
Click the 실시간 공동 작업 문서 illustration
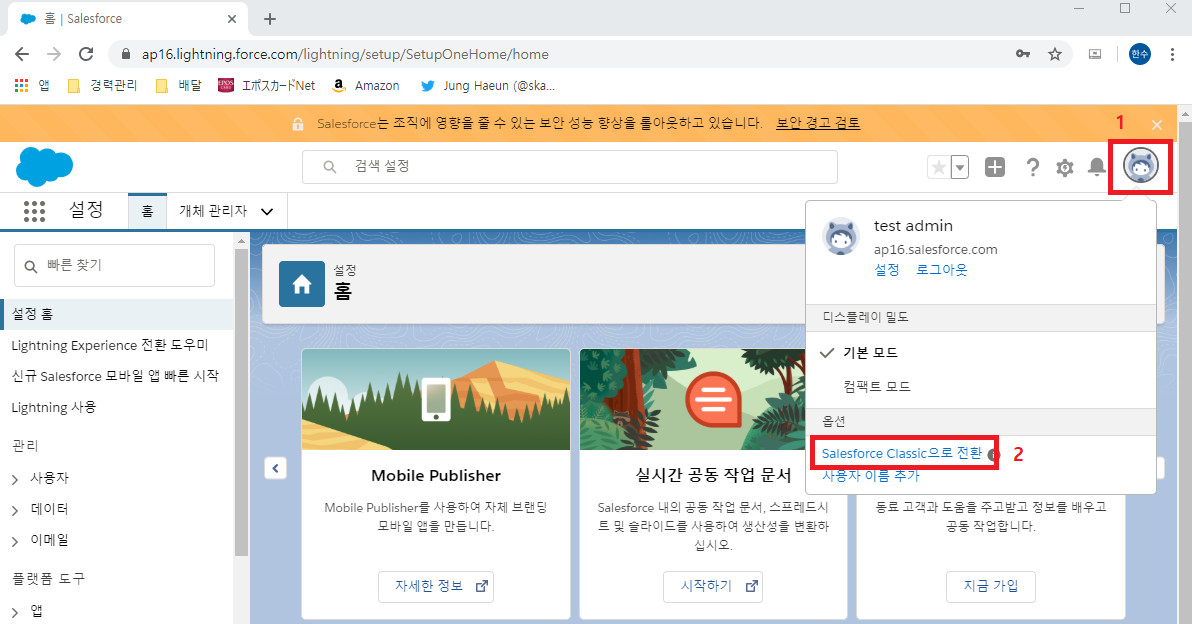pyautogui.click(x=693, y=400)
